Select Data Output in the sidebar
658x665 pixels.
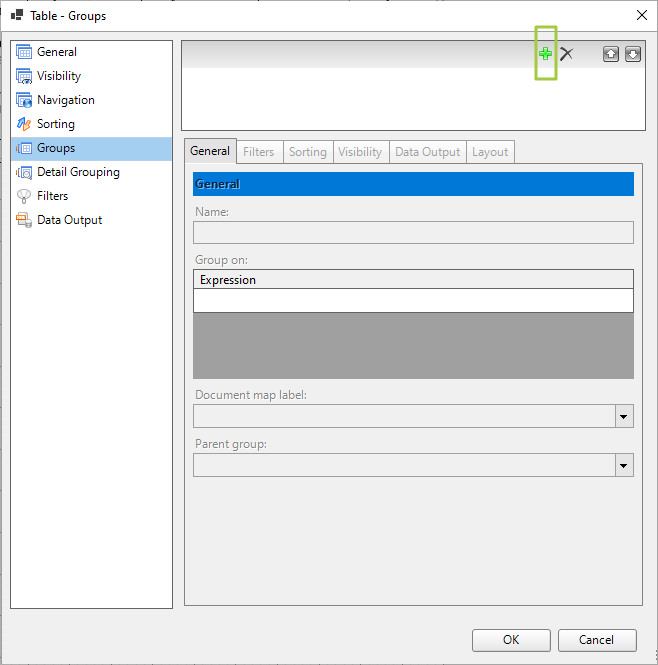click(69, 220)
